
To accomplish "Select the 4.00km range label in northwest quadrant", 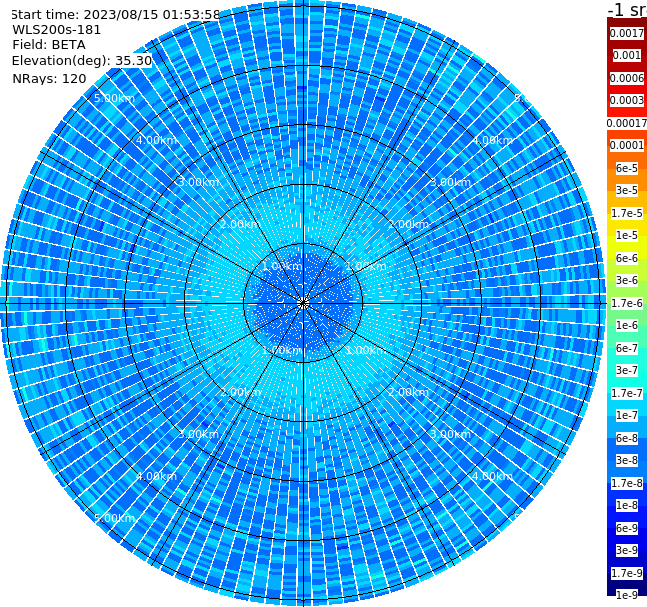I will tap(156, 140).
